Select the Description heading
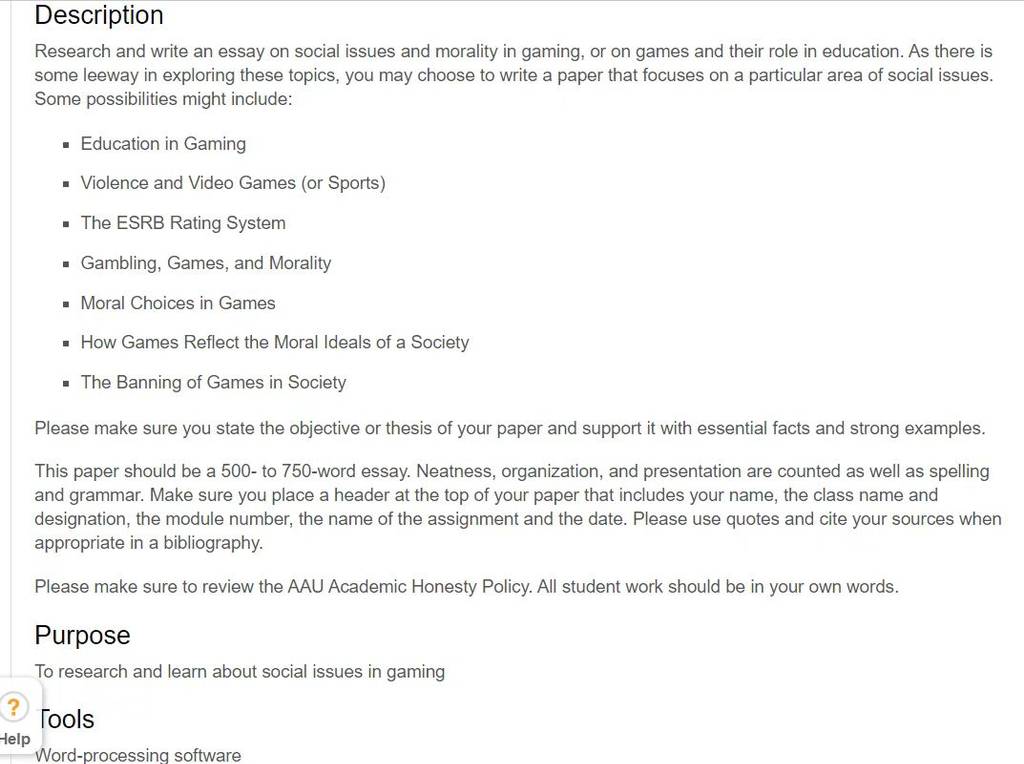 (x=99, y=15)
